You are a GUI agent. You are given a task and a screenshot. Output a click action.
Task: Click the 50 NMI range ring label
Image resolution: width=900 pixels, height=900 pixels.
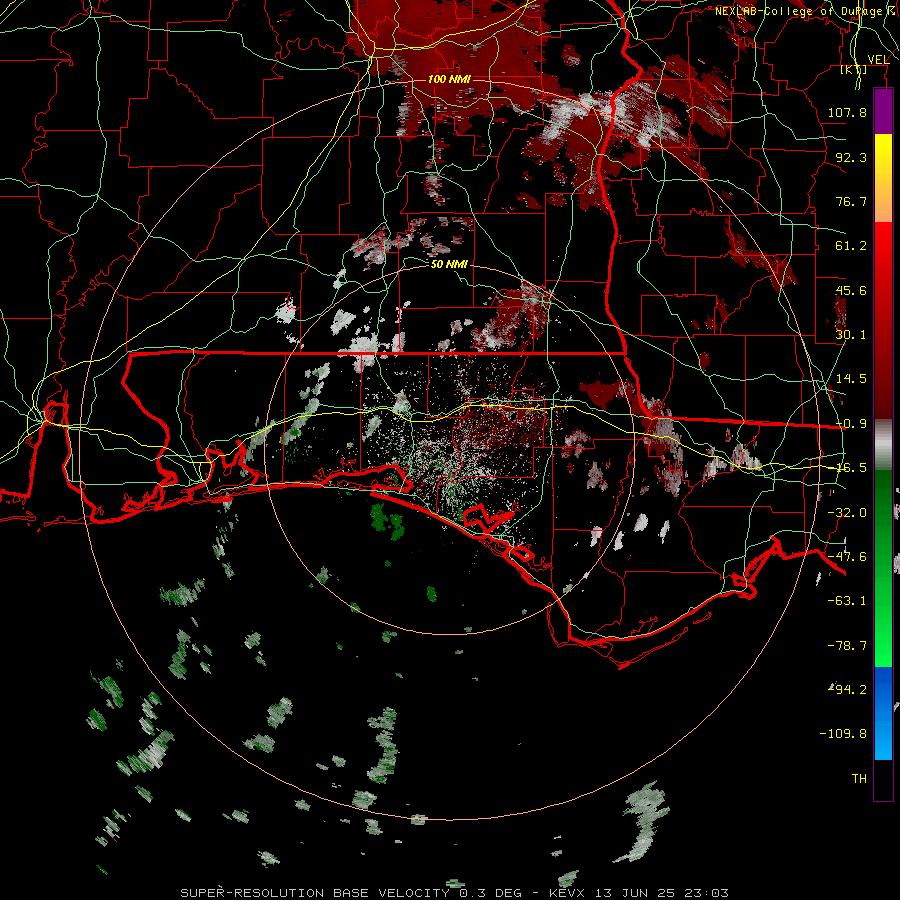pos(449,264)
